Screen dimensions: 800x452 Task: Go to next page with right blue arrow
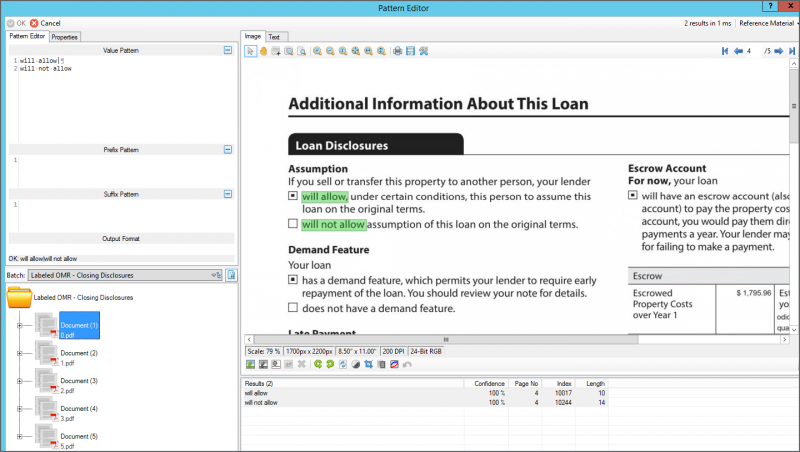[779, 51]
